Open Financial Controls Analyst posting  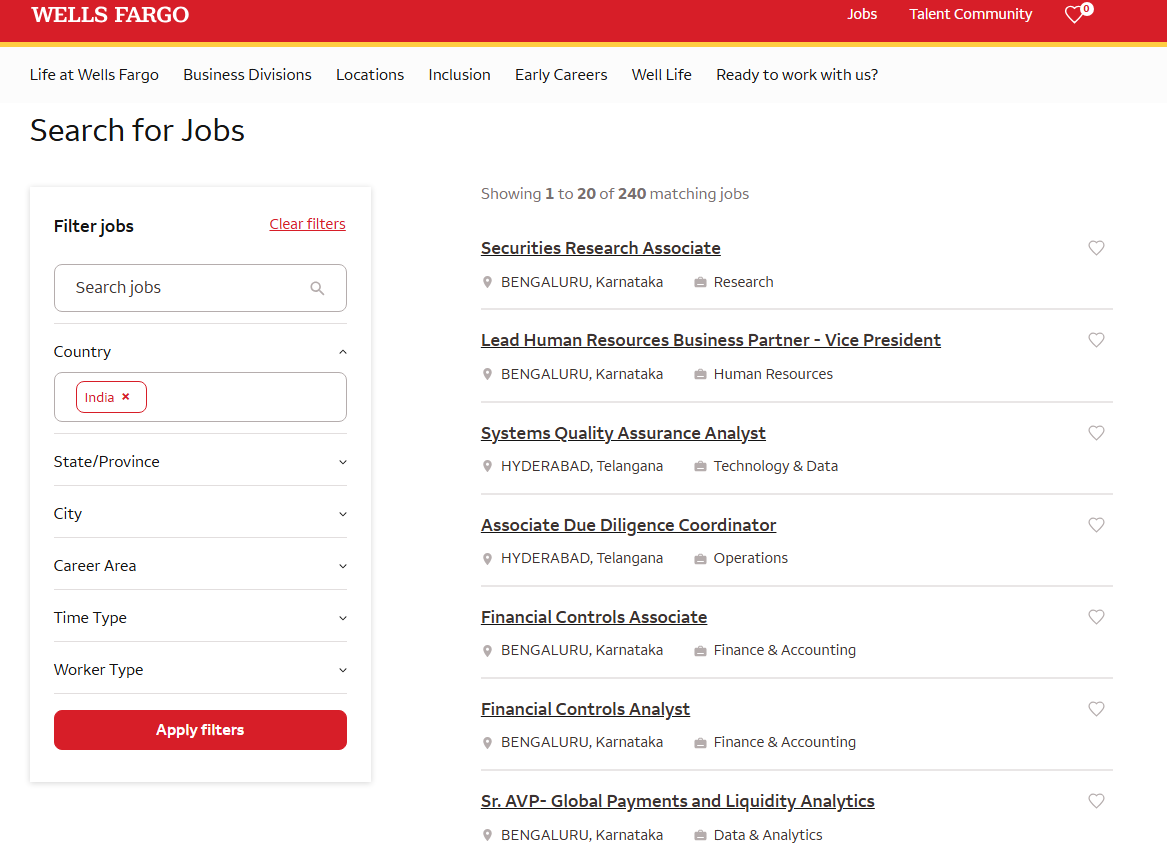click(585, 709)
